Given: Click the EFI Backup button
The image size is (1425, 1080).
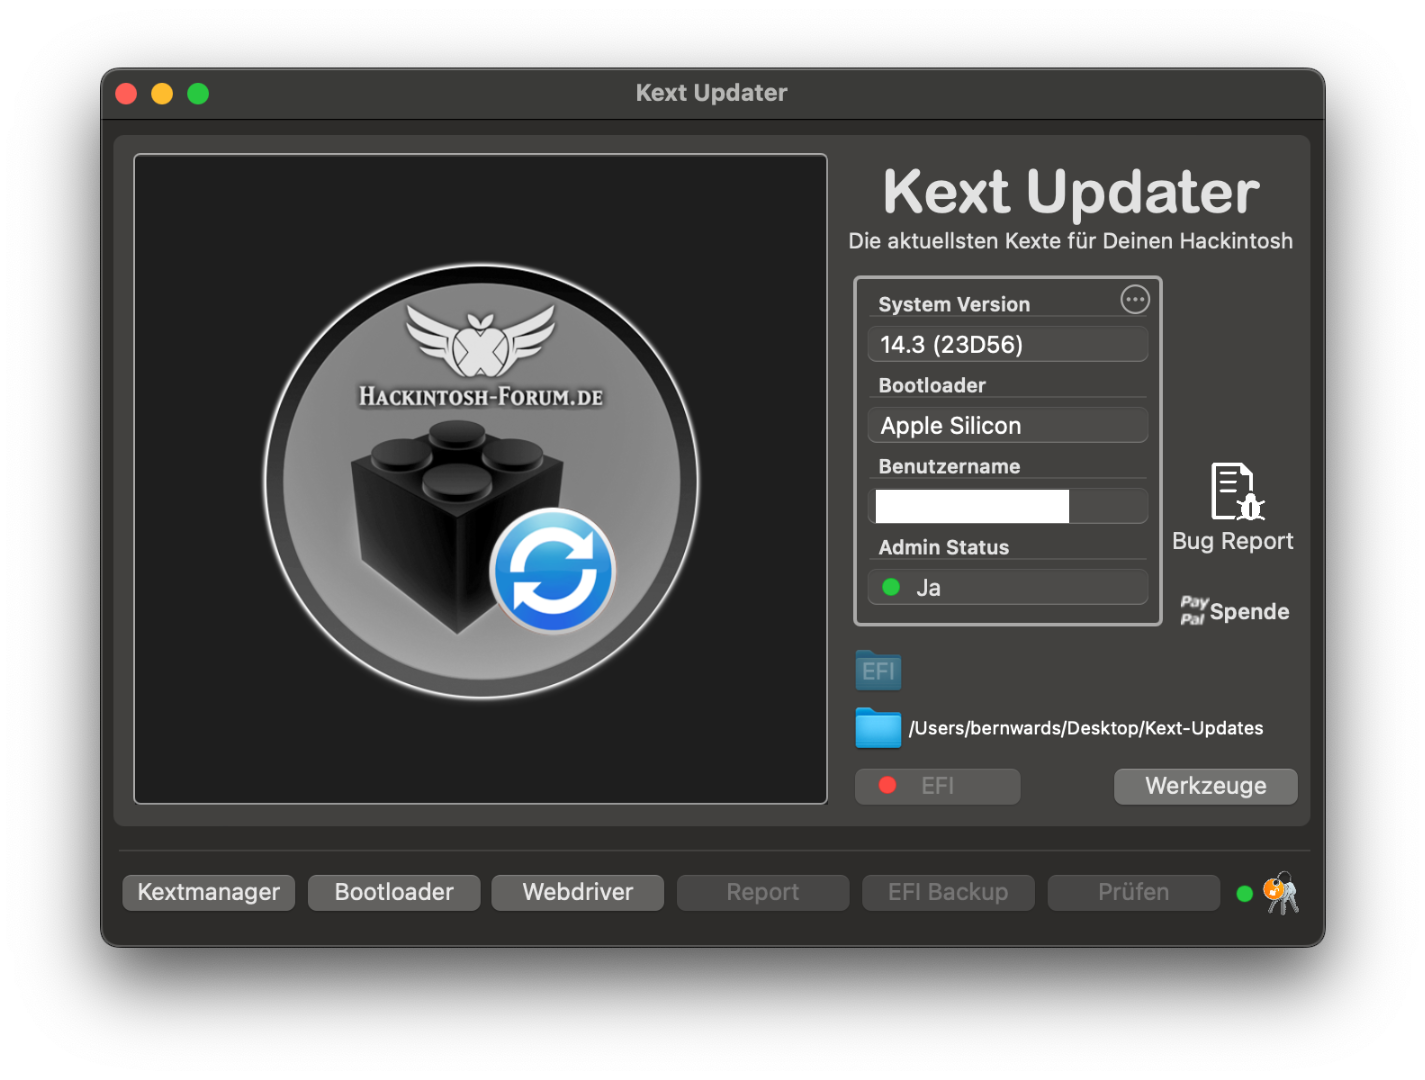Looking at the screenshot, I should pyautogui.click(x=948, y=892).
